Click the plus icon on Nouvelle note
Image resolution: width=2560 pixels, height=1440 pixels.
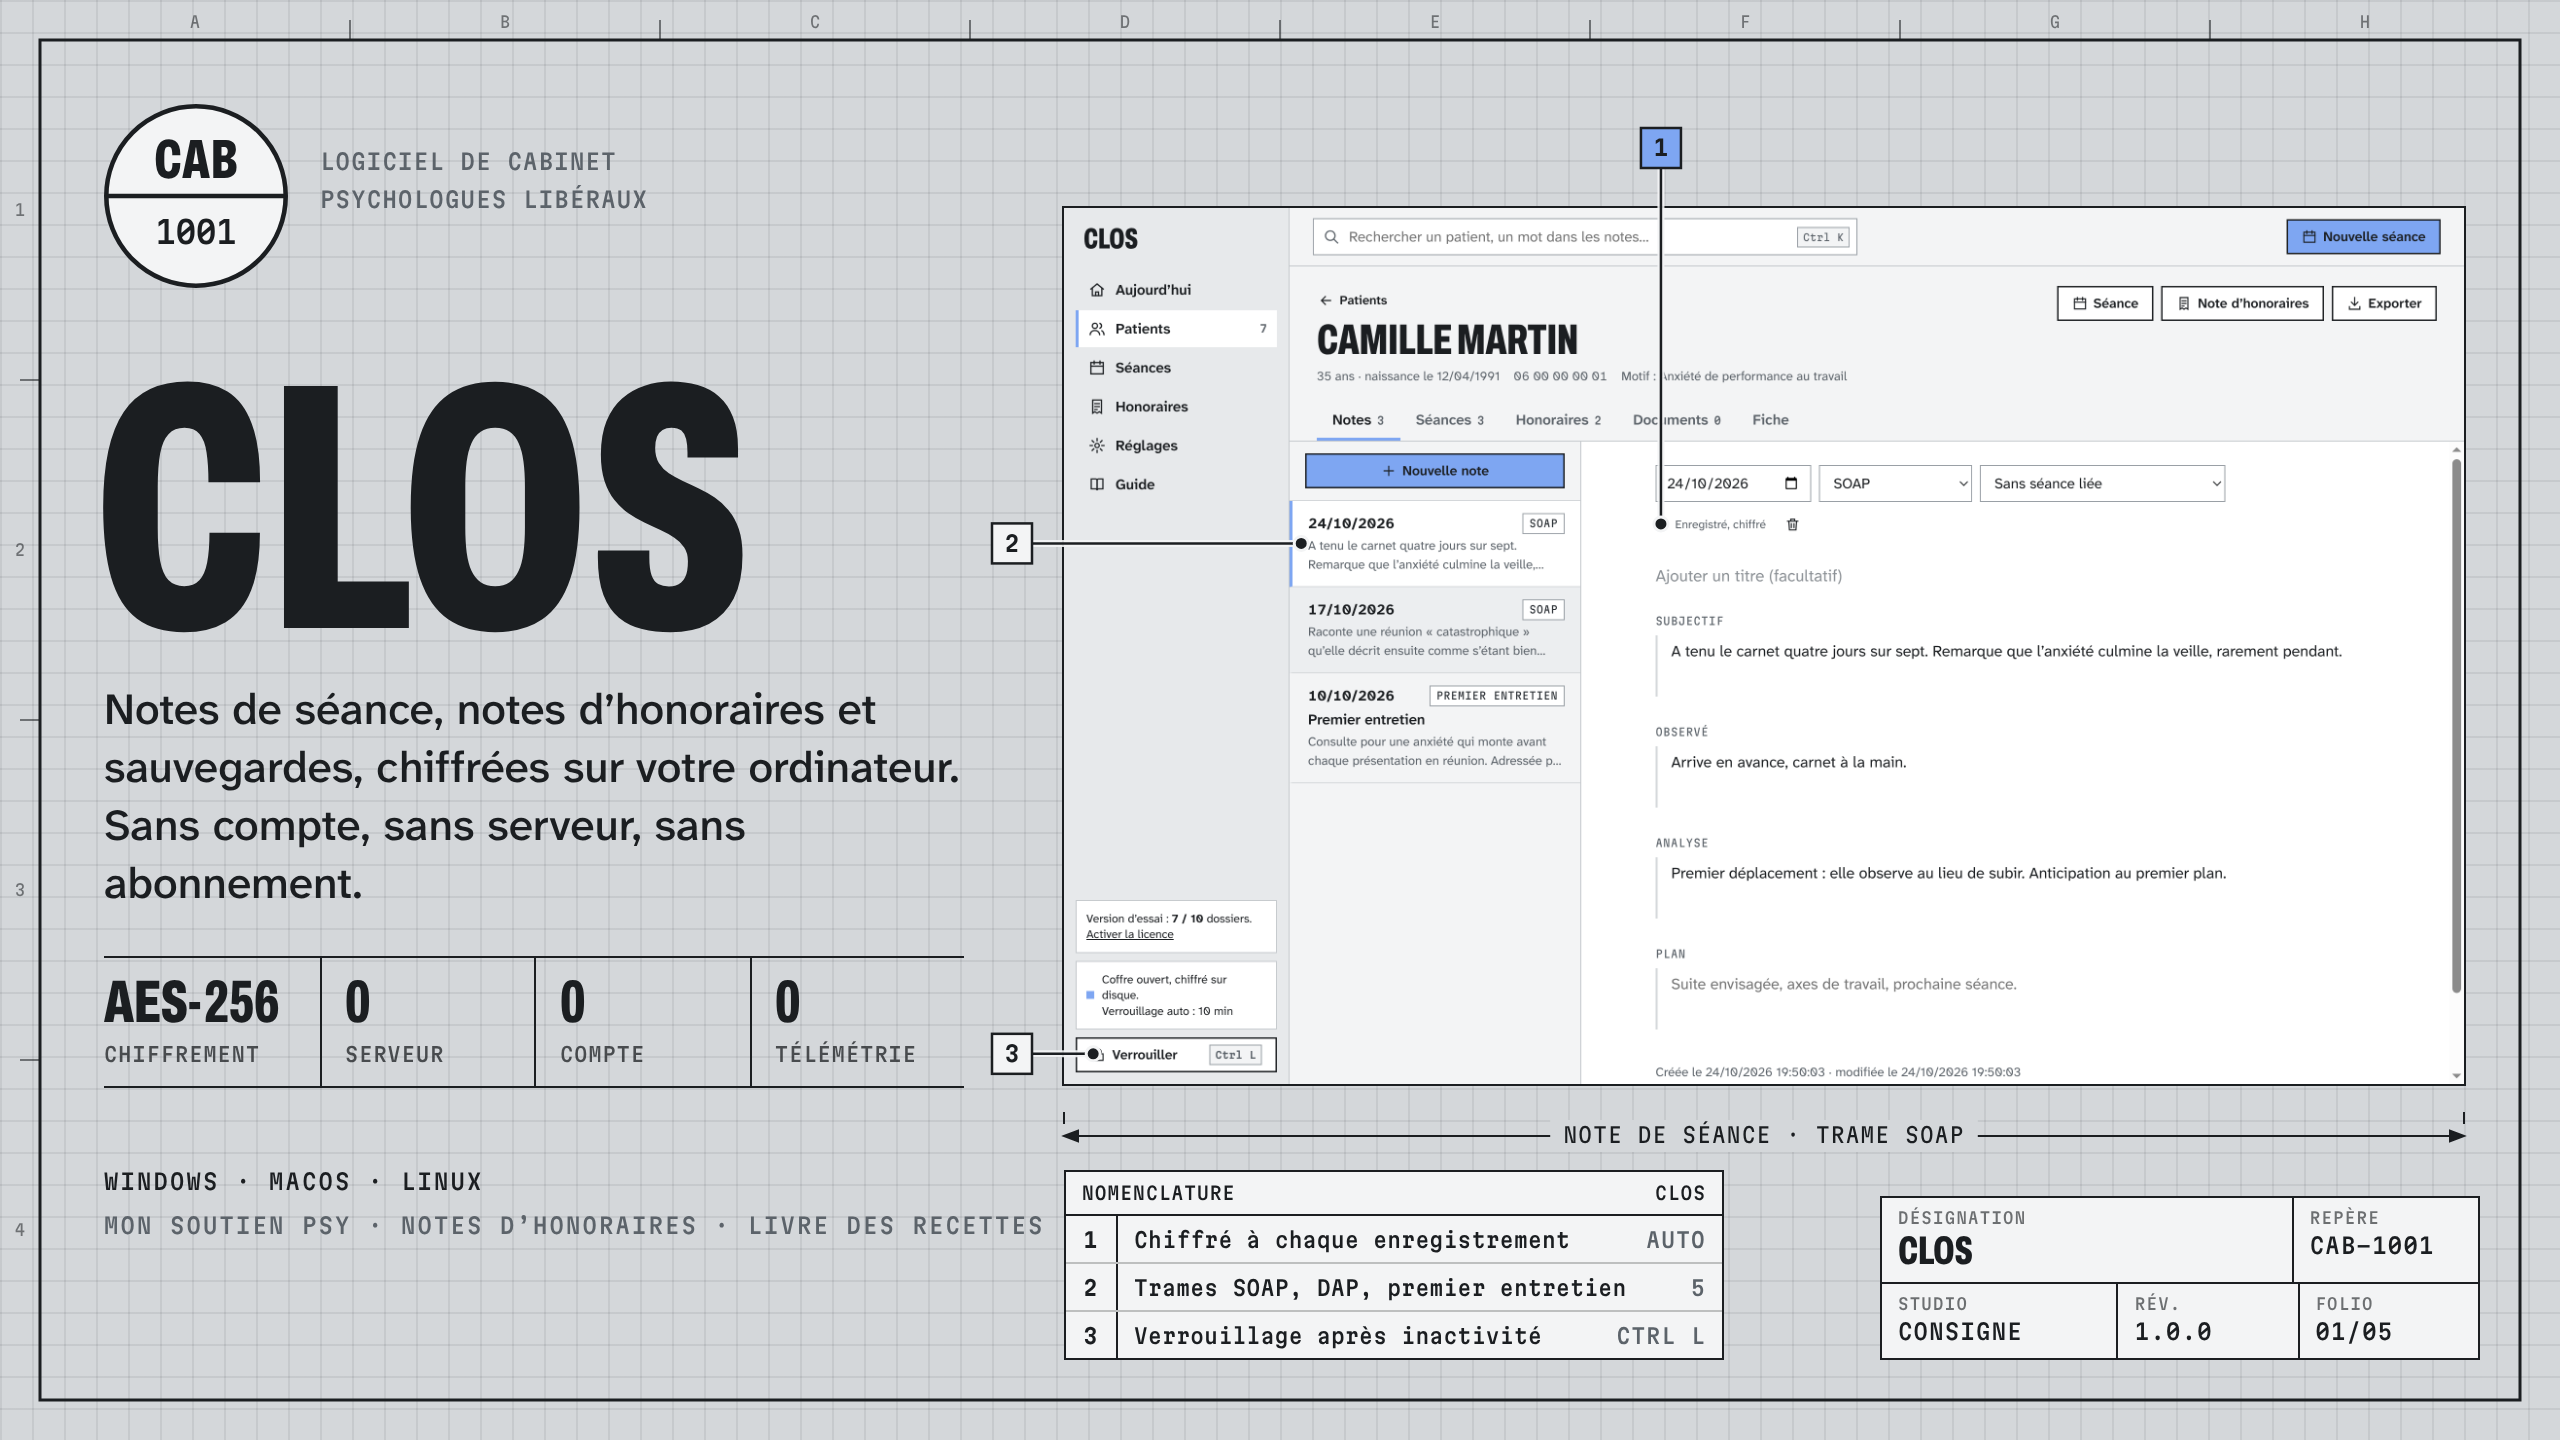[1388, 471]
